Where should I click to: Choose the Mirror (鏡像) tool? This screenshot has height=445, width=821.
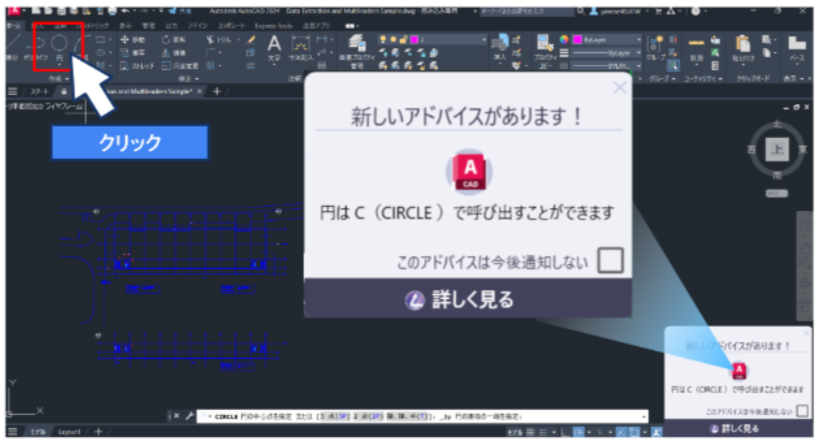coord(173,53)
